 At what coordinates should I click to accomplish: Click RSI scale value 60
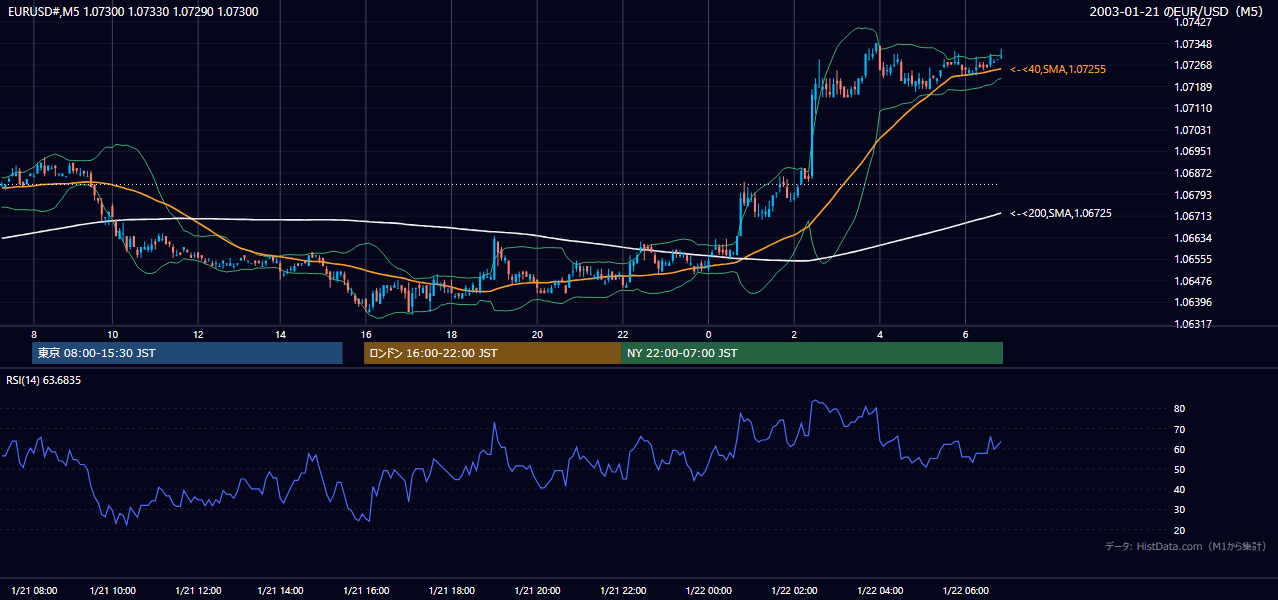[x=1180, y=449]
